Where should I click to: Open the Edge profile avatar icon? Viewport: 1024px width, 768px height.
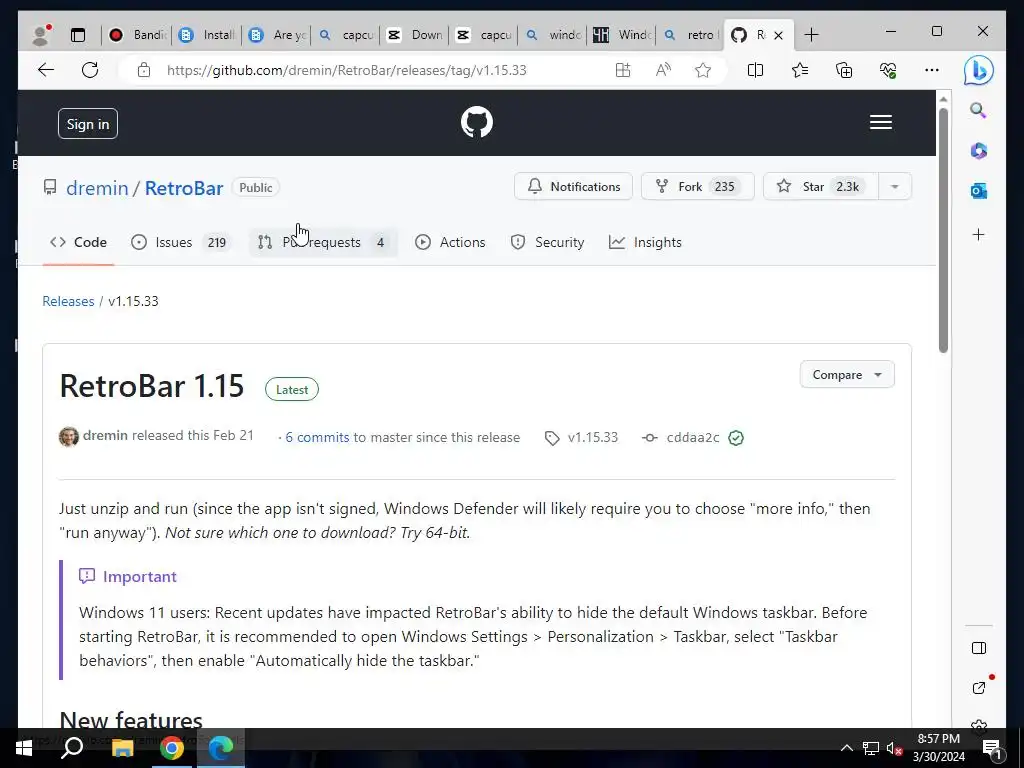point(41,35)
